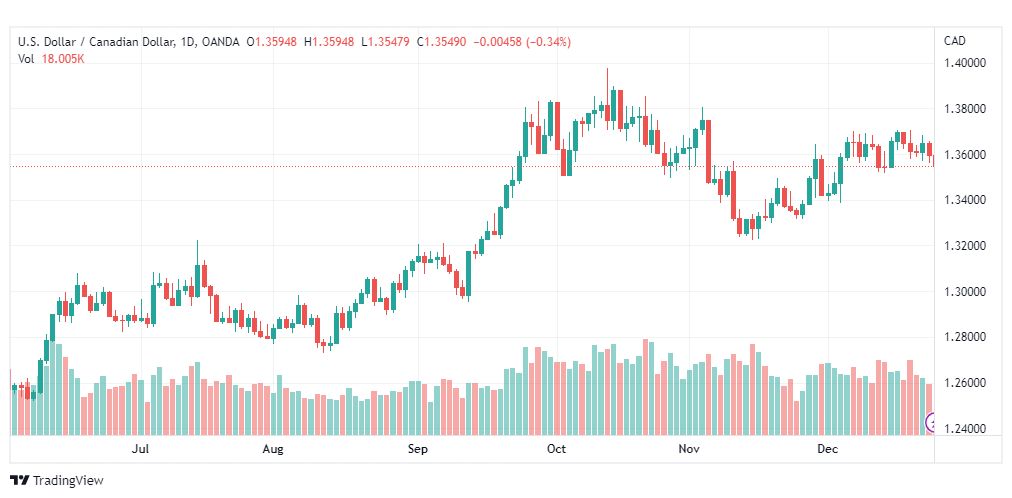
Task: Click the TradingView logo icon
Action: [20, 481]
